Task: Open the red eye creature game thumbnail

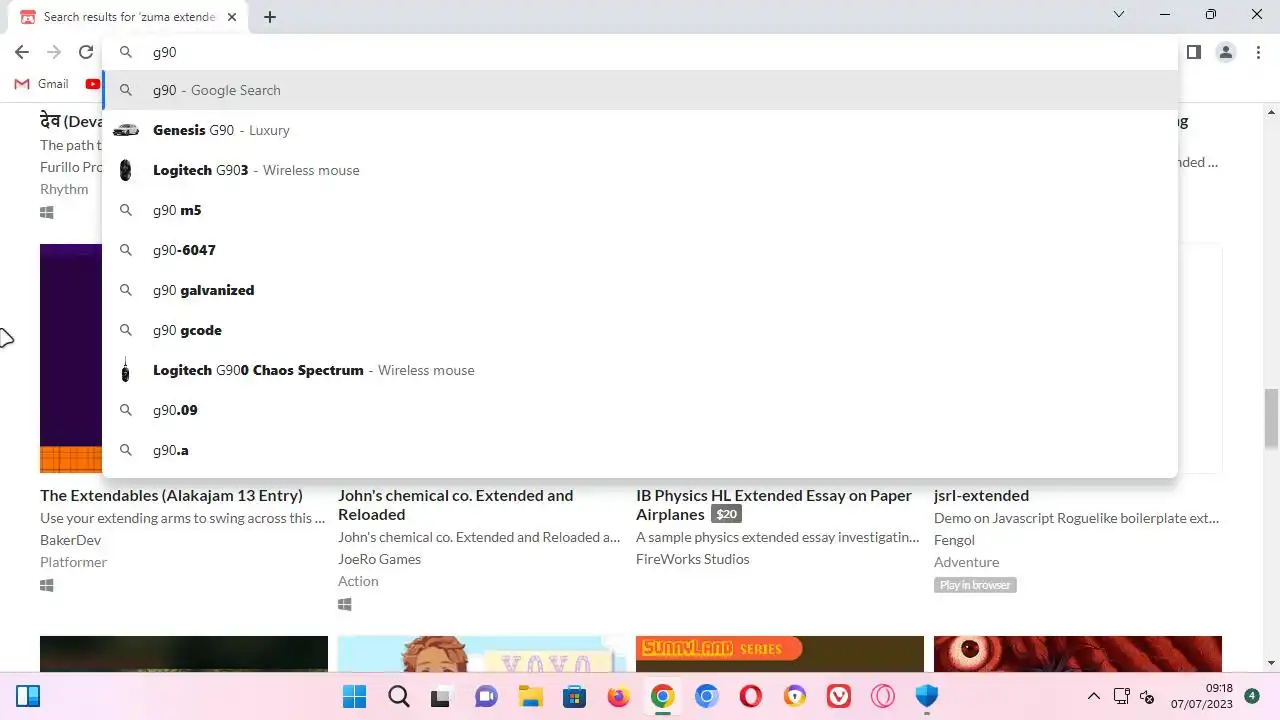Action: click(x=1078, y=654)
